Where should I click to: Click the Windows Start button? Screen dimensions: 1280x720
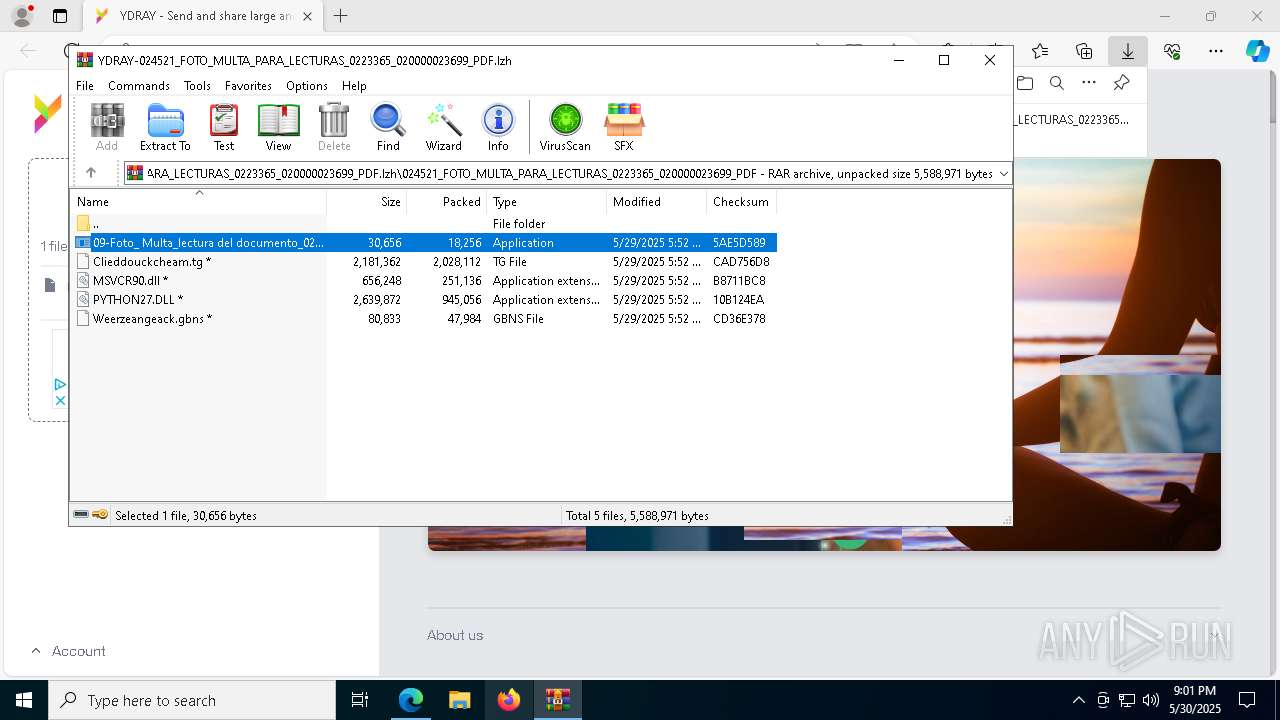pos(23,700)
